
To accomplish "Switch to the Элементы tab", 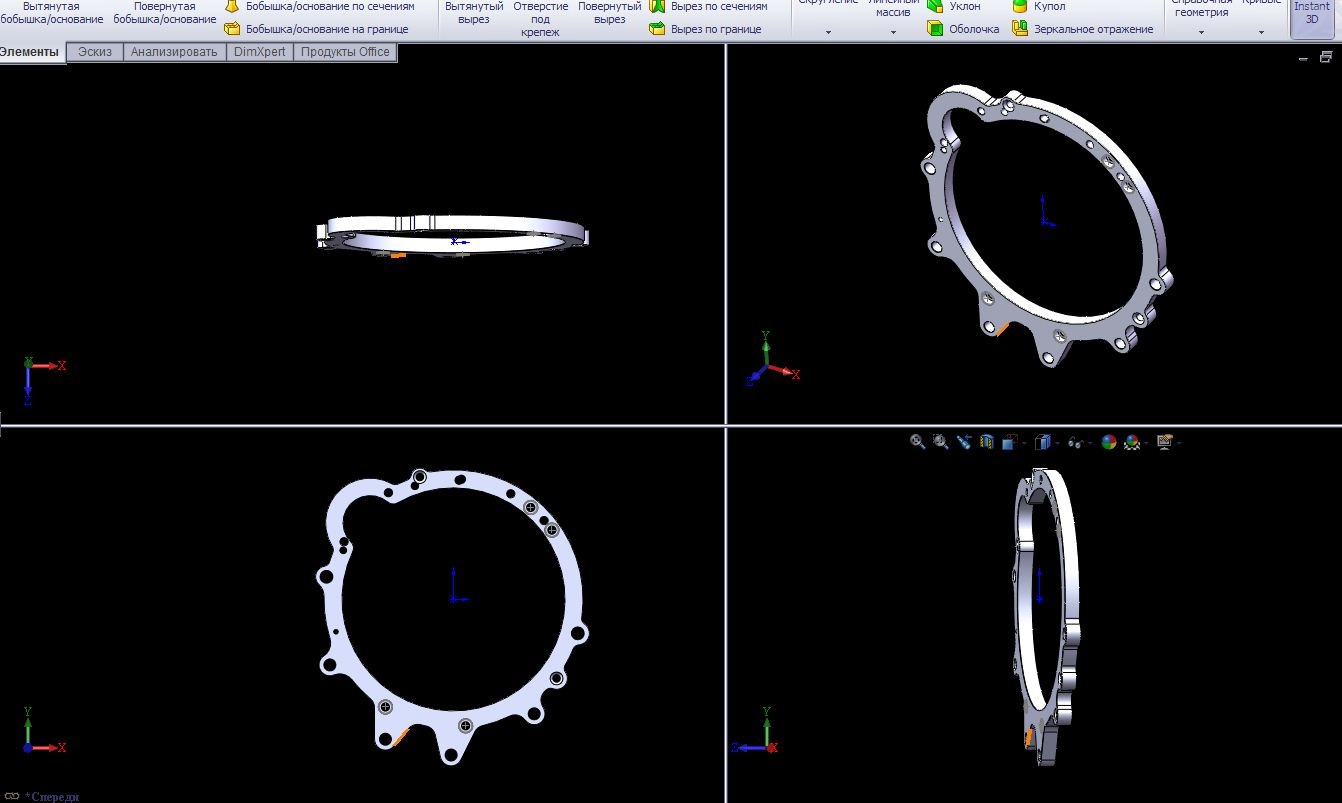I will tap(30, 52).
